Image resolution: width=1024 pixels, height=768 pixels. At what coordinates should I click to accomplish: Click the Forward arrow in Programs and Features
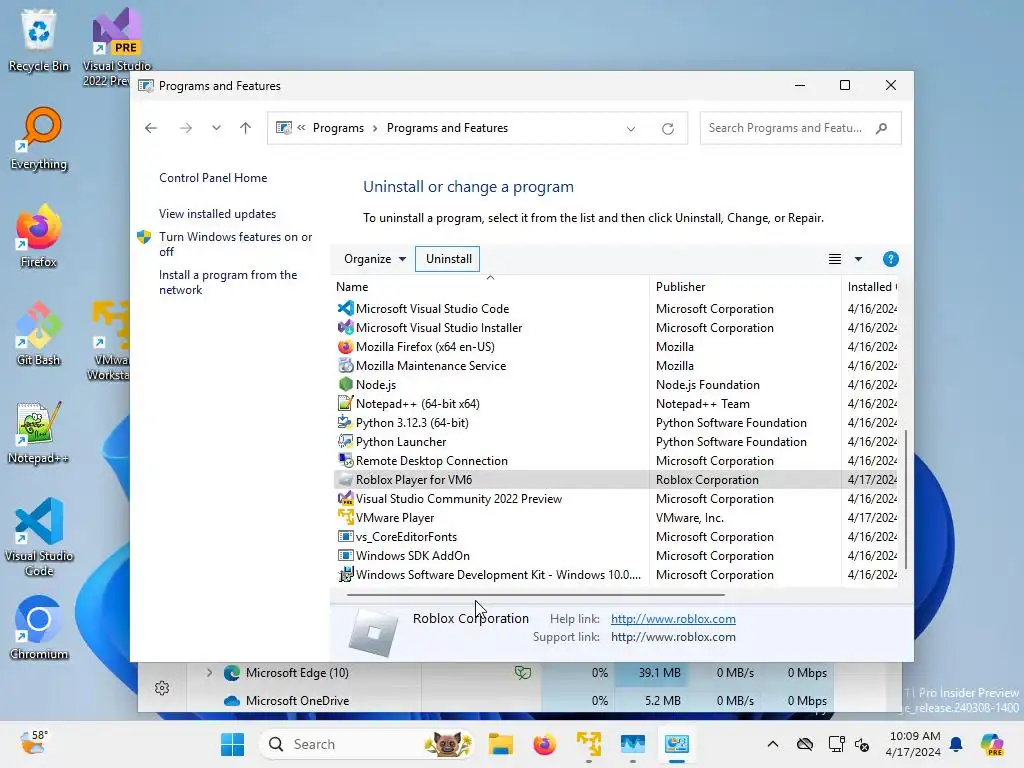pyautogui.click(x=186, y=128)
